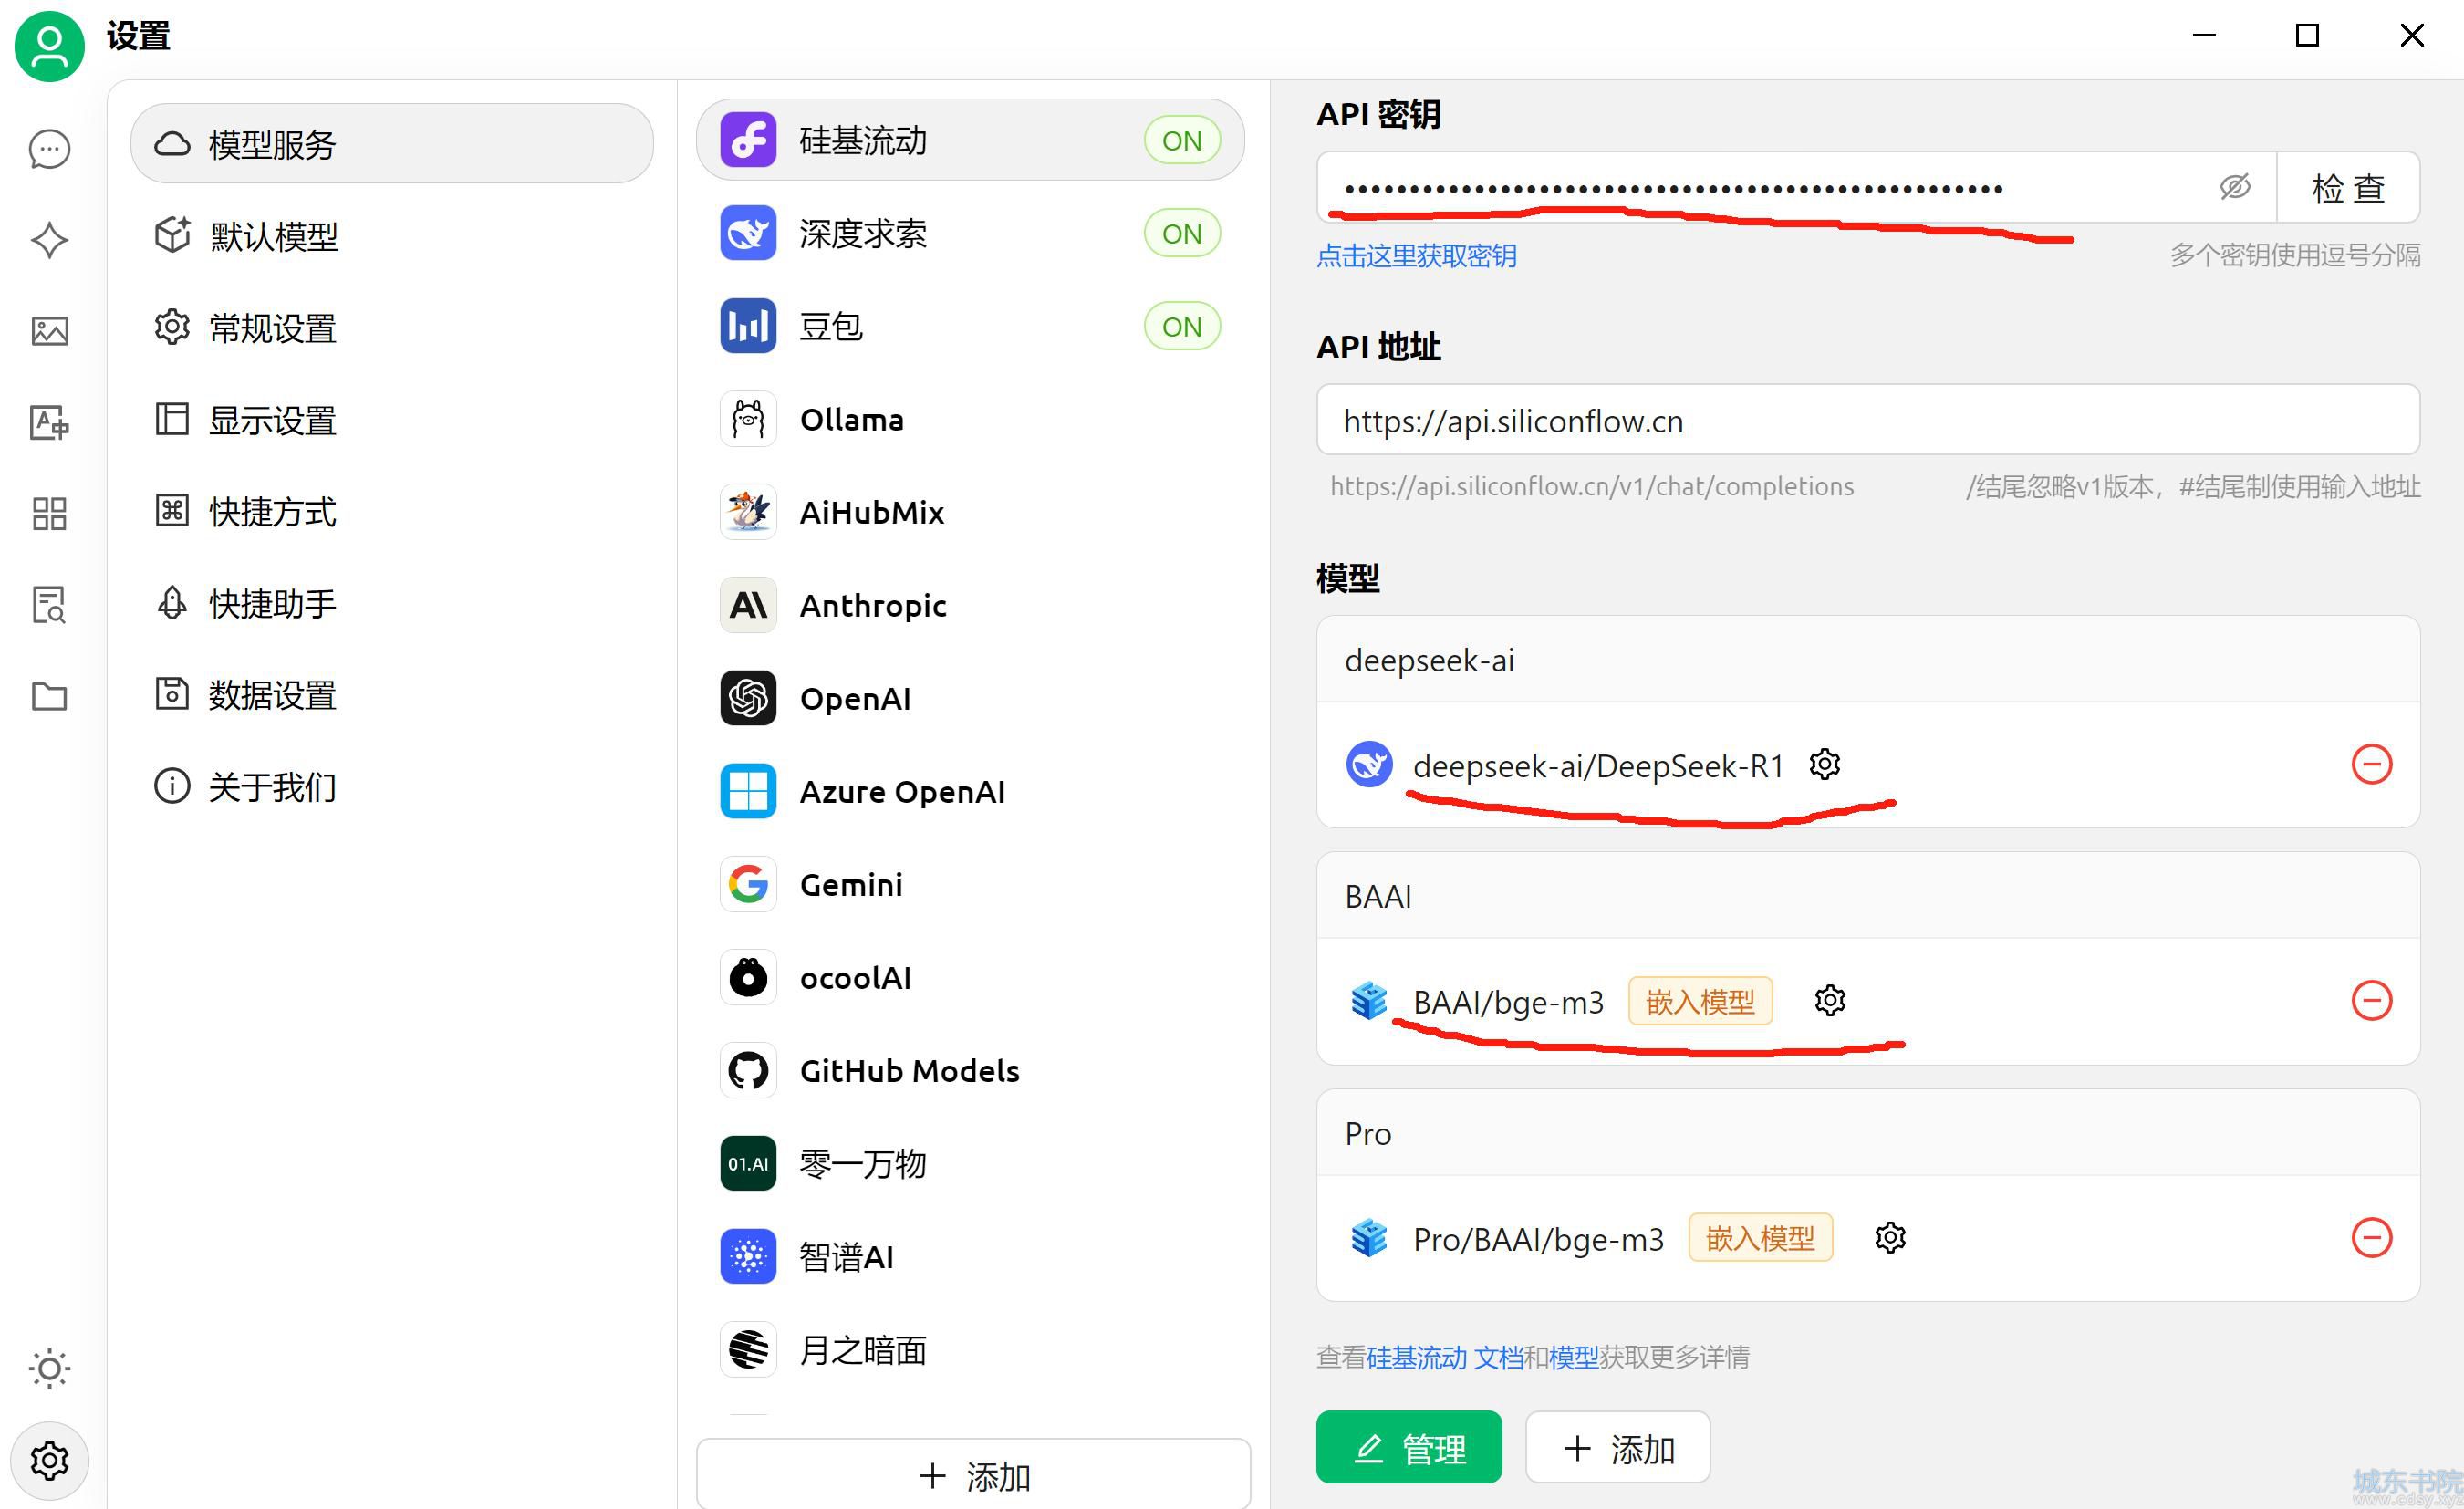Screen dimensions: 2464x1509
Task: Open settings gear for Pro/BAAI/bge-m3 model
Action: 1890,1237
